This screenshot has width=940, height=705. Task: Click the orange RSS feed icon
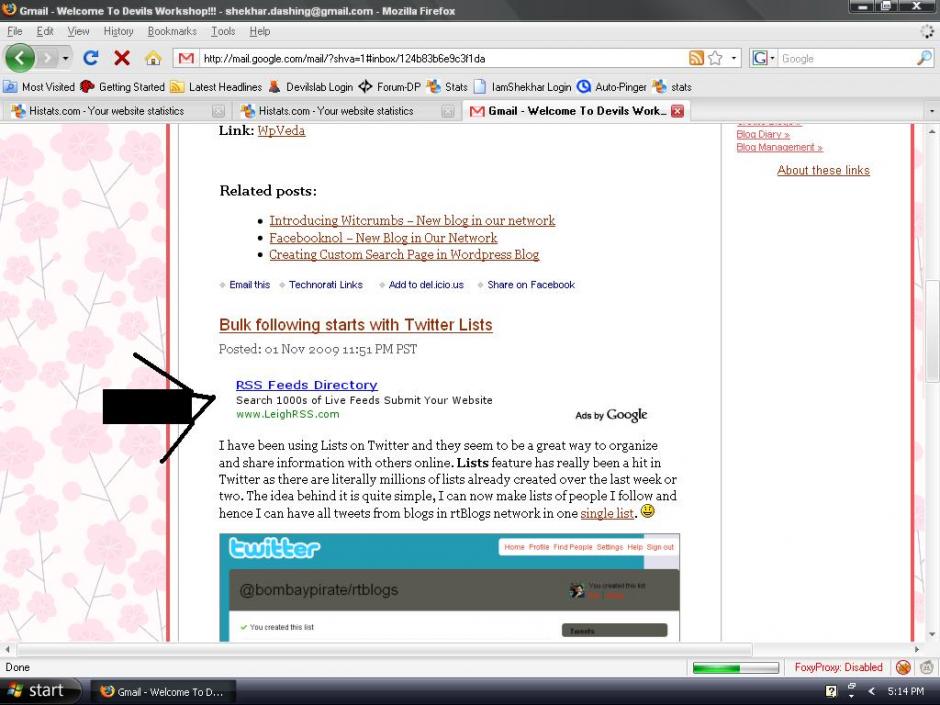(696, 58)
